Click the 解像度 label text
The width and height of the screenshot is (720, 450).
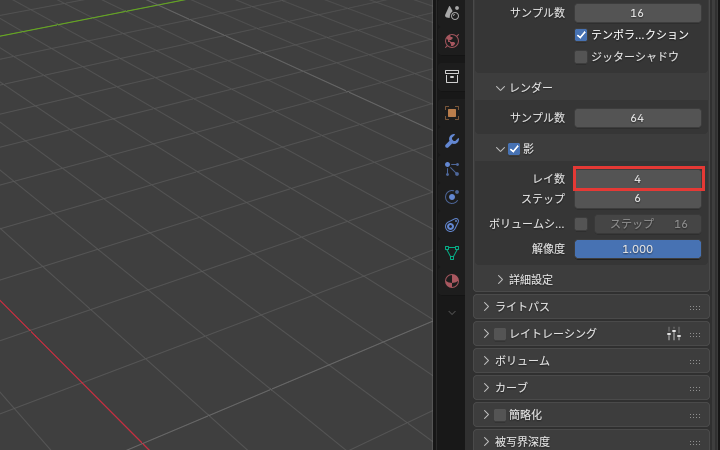(x=548, y=249)
